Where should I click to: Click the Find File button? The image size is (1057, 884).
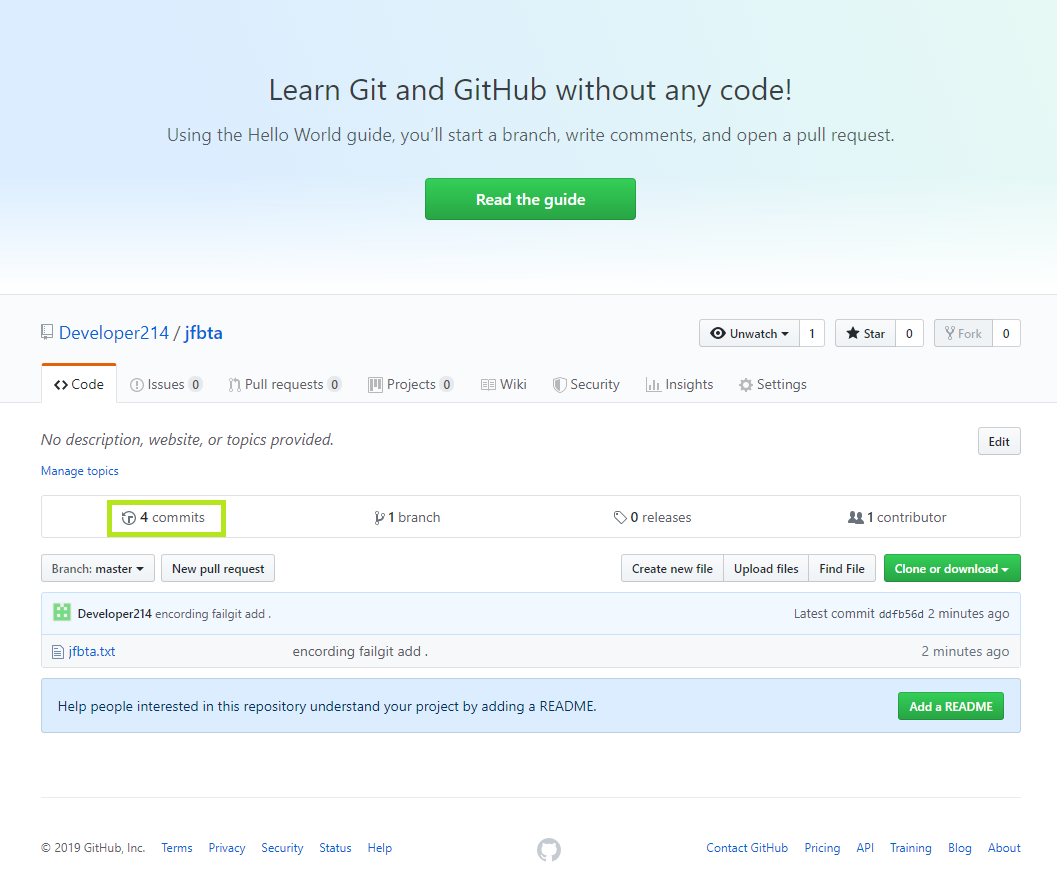pos(842,568)
